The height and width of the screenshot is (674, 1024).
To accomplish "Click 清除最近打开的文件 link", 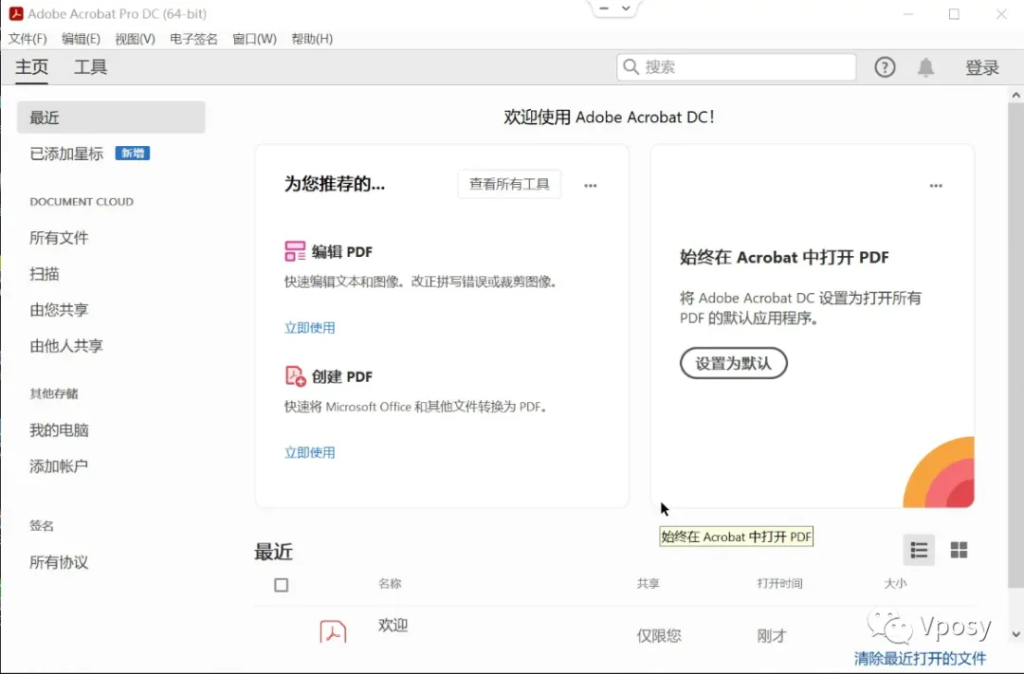I will pos(920,658).
